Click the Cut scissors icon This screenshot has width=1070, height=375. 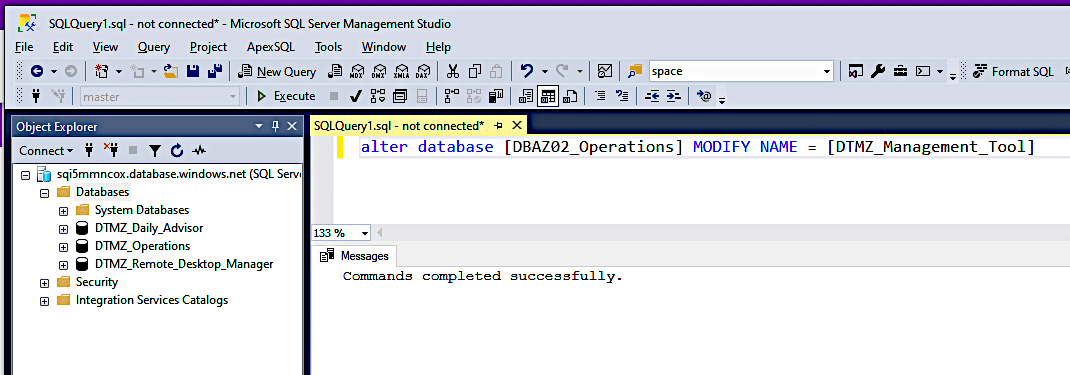[452, 72]
